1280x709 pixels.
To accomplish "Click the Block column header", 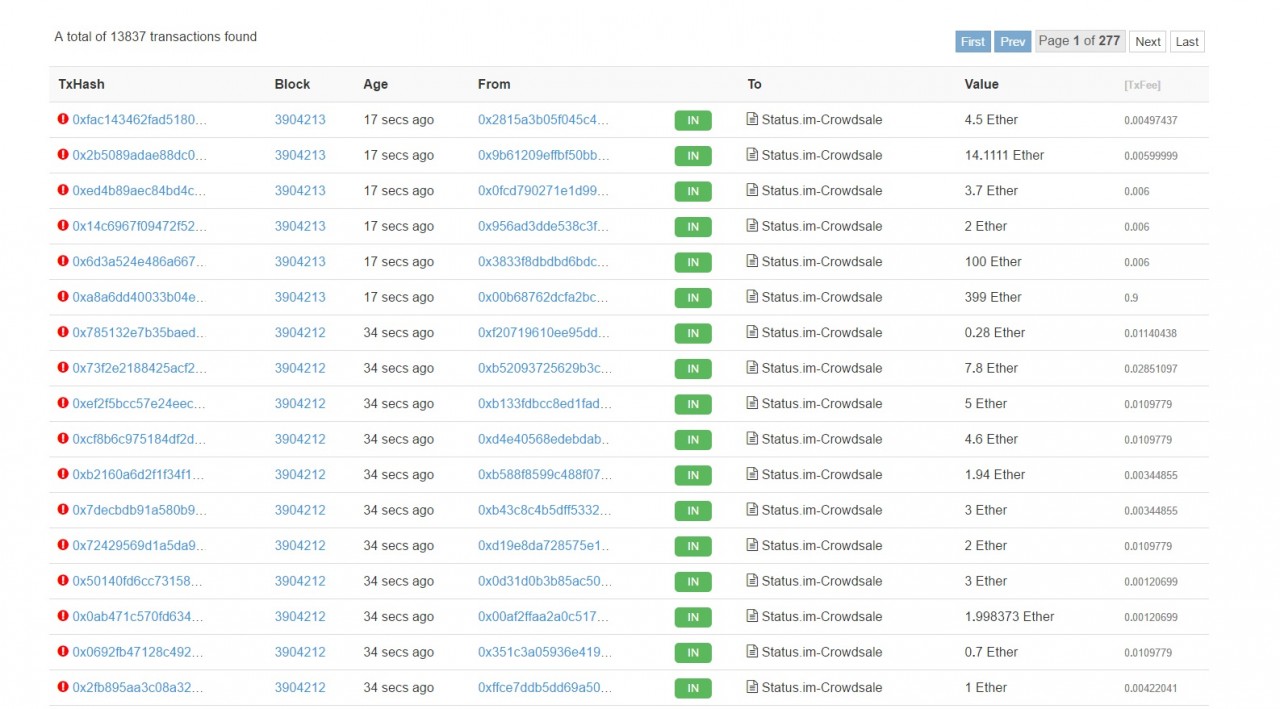I will click(x=292, y=84).
